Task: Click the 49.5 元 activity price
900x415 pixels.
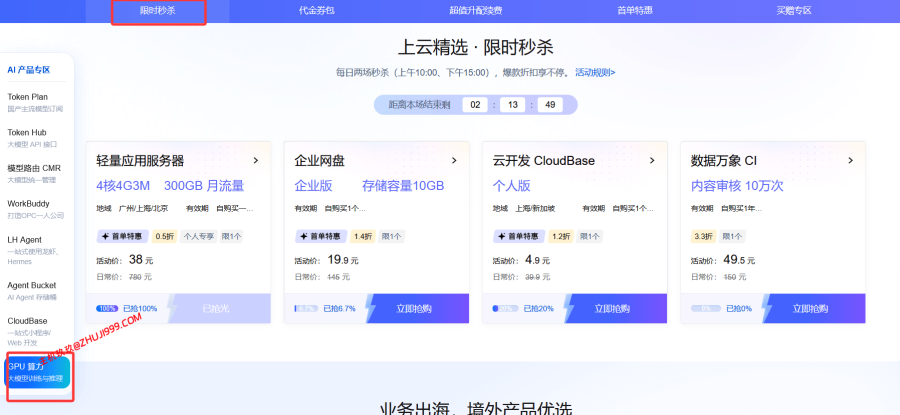Action: [739, 260]
